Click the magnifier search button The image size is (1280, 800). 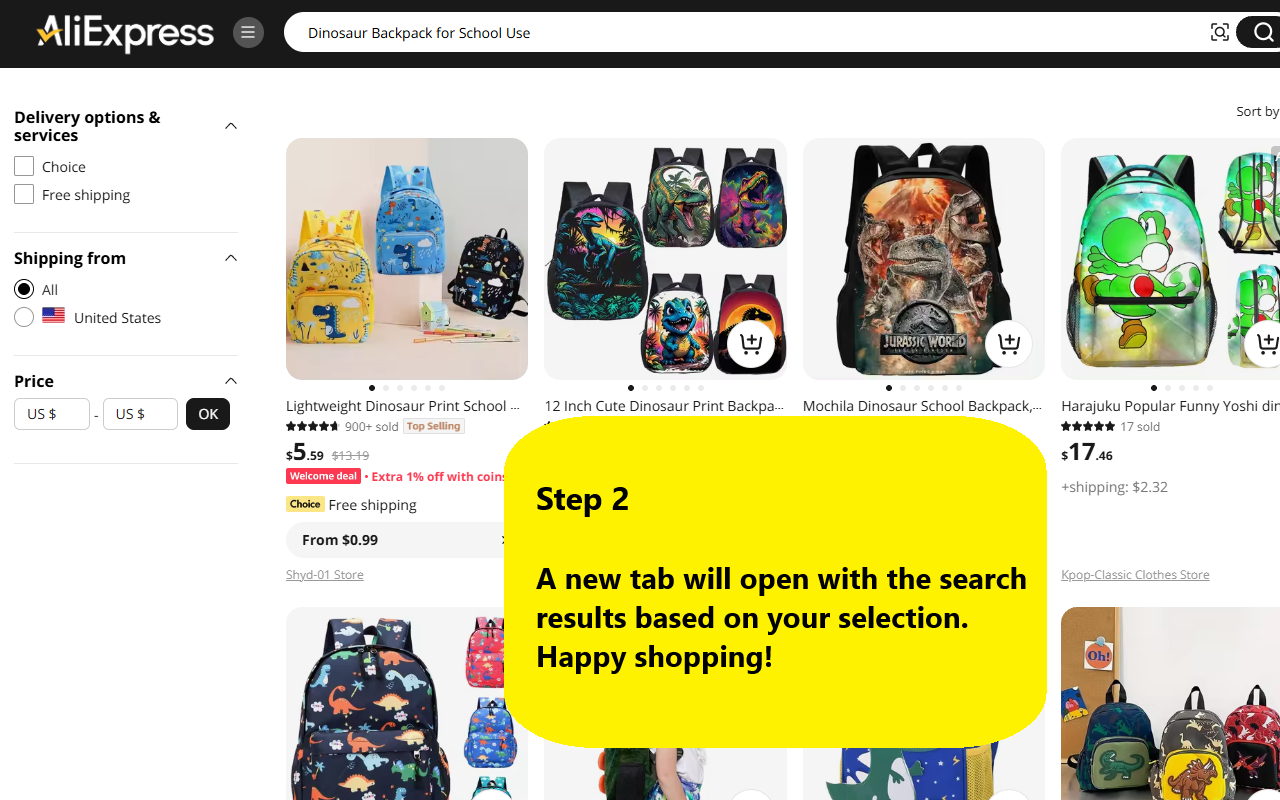(x=1263, y=32)
